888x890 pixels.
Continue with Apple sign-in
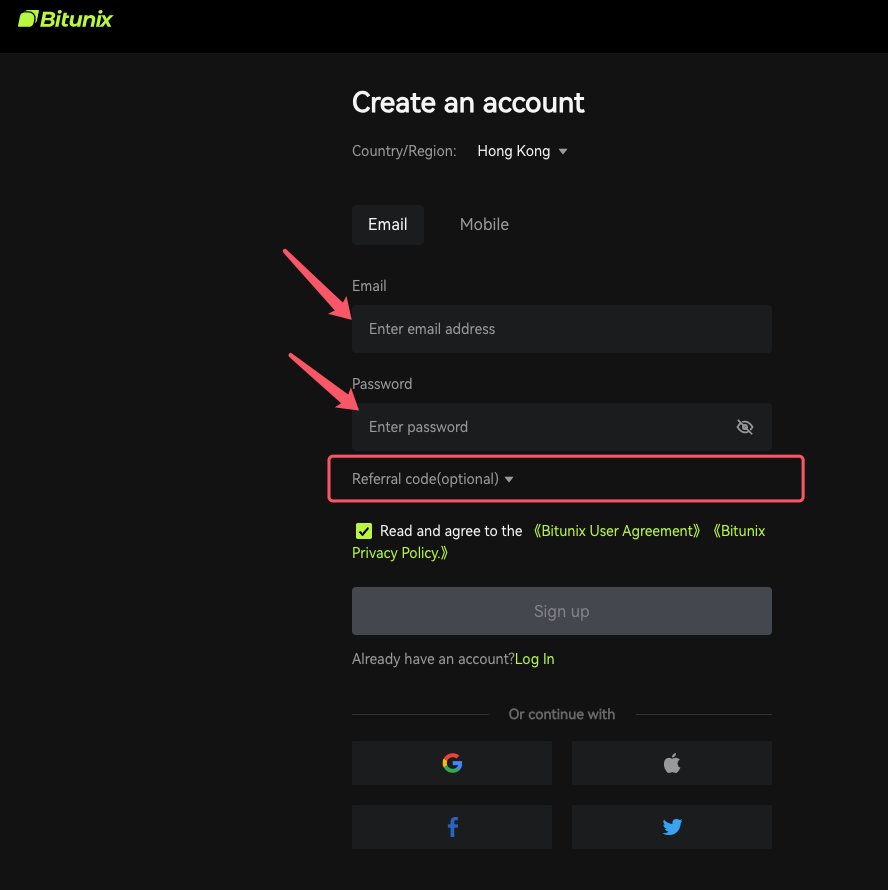pyautogui.click(x=672, y=763)
